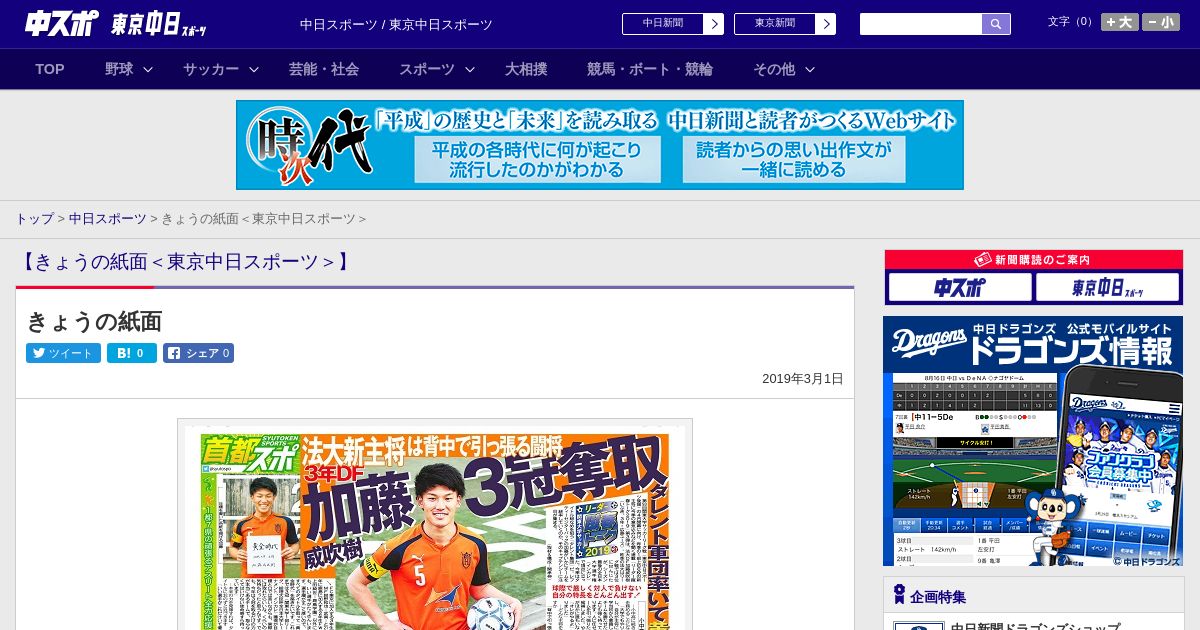Screen dimensions: 1200x630
Task: Open the 東京新聞 link button
Action: pos(775,24)
